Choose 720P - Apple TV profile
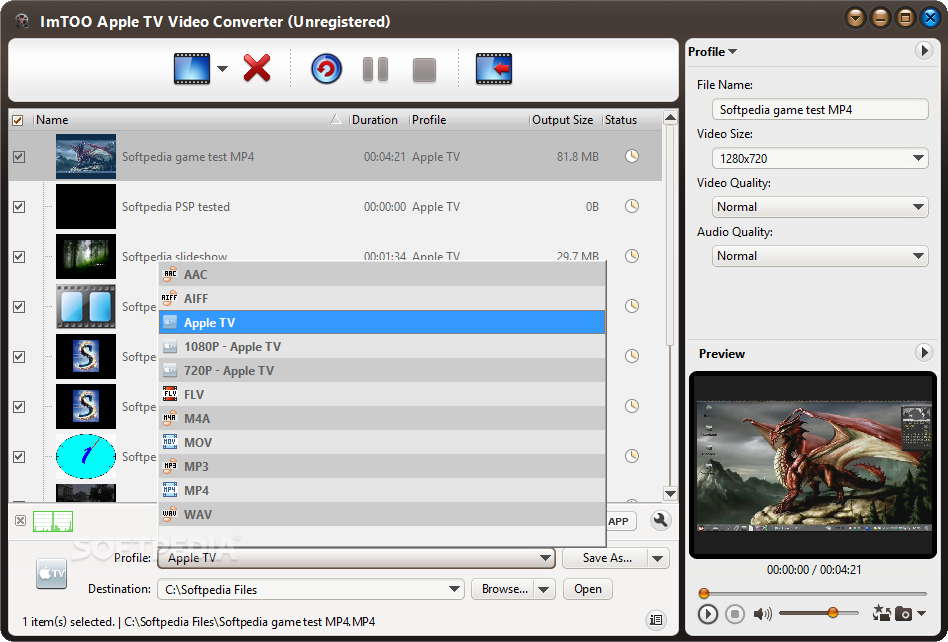The width and height of the screenshot is (948, 642). click(x=382, y=371)
